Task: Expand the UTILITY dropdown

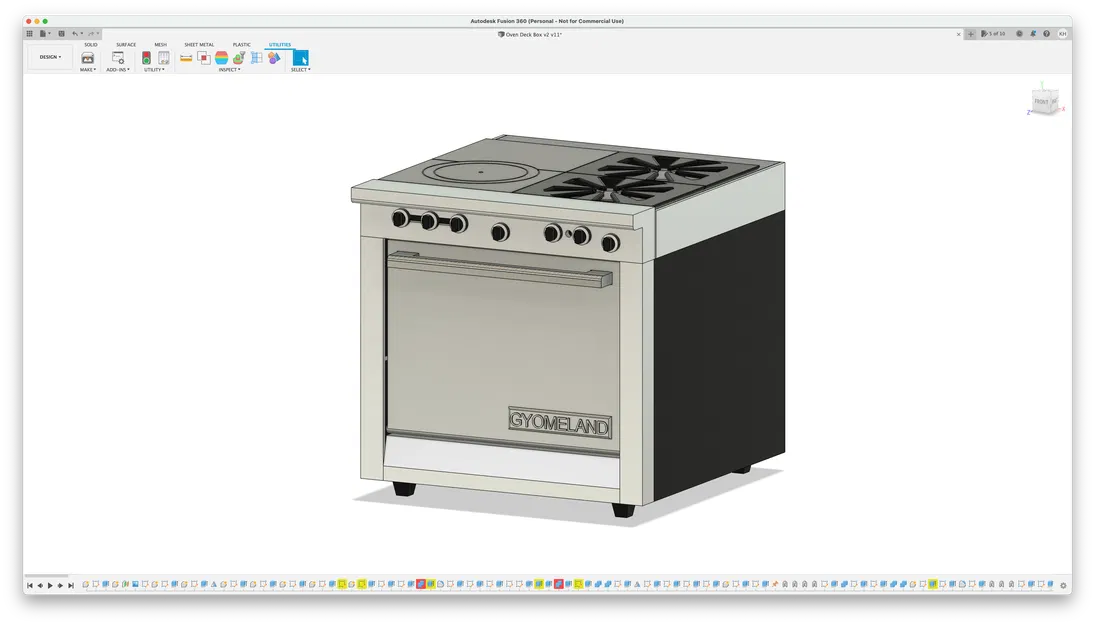Action: click(x=154, y=70)
